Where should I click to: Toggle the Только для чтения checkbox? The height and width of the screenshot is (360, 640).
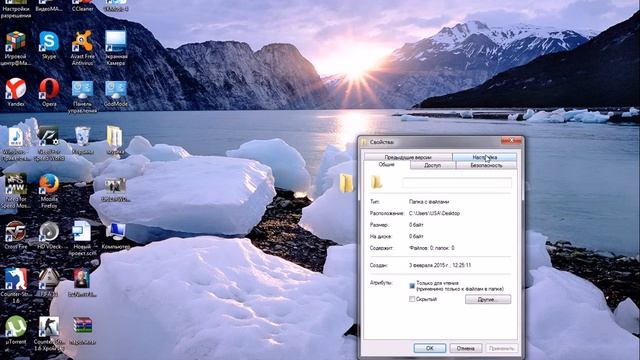point(412,286)
